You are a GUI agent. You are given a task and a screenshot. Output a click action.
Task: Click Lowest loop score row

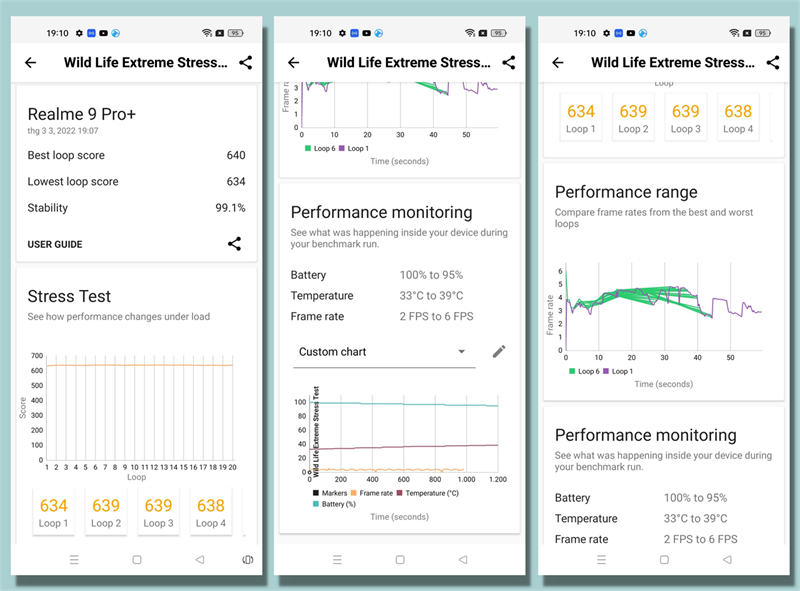tap(136, 182)
